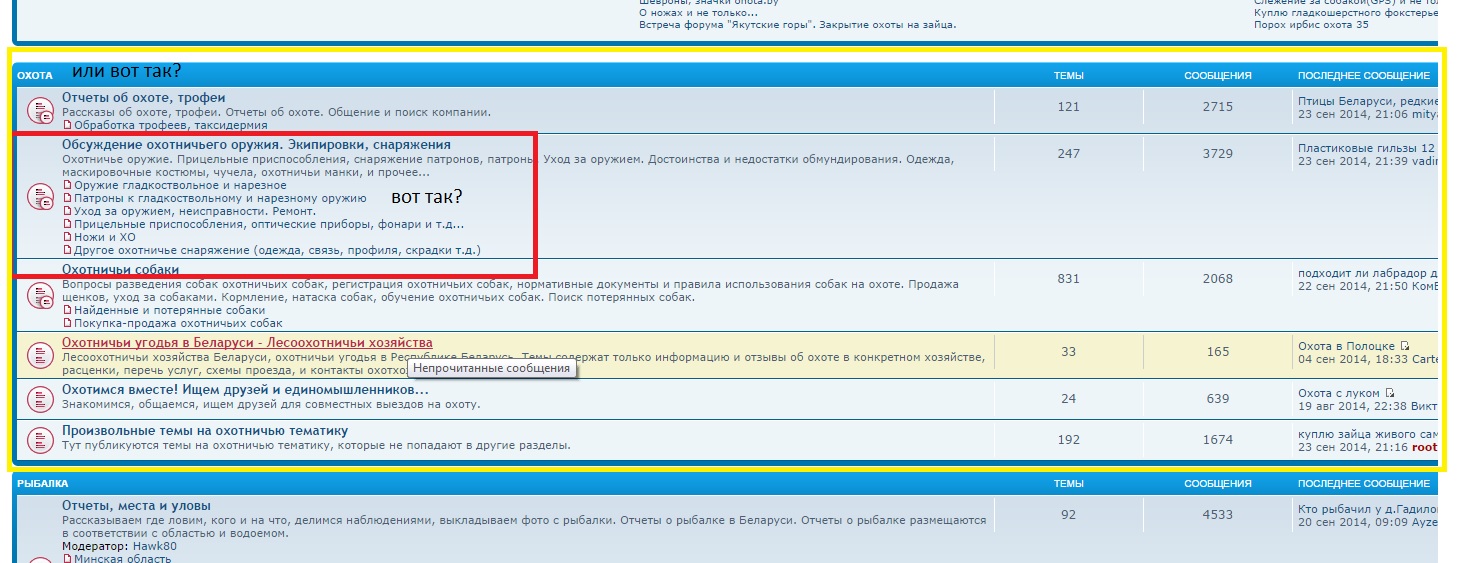Click view-latest-post icon after Охота с луком
Viewport: 1462px width, 563px height.
(1390, 393)
